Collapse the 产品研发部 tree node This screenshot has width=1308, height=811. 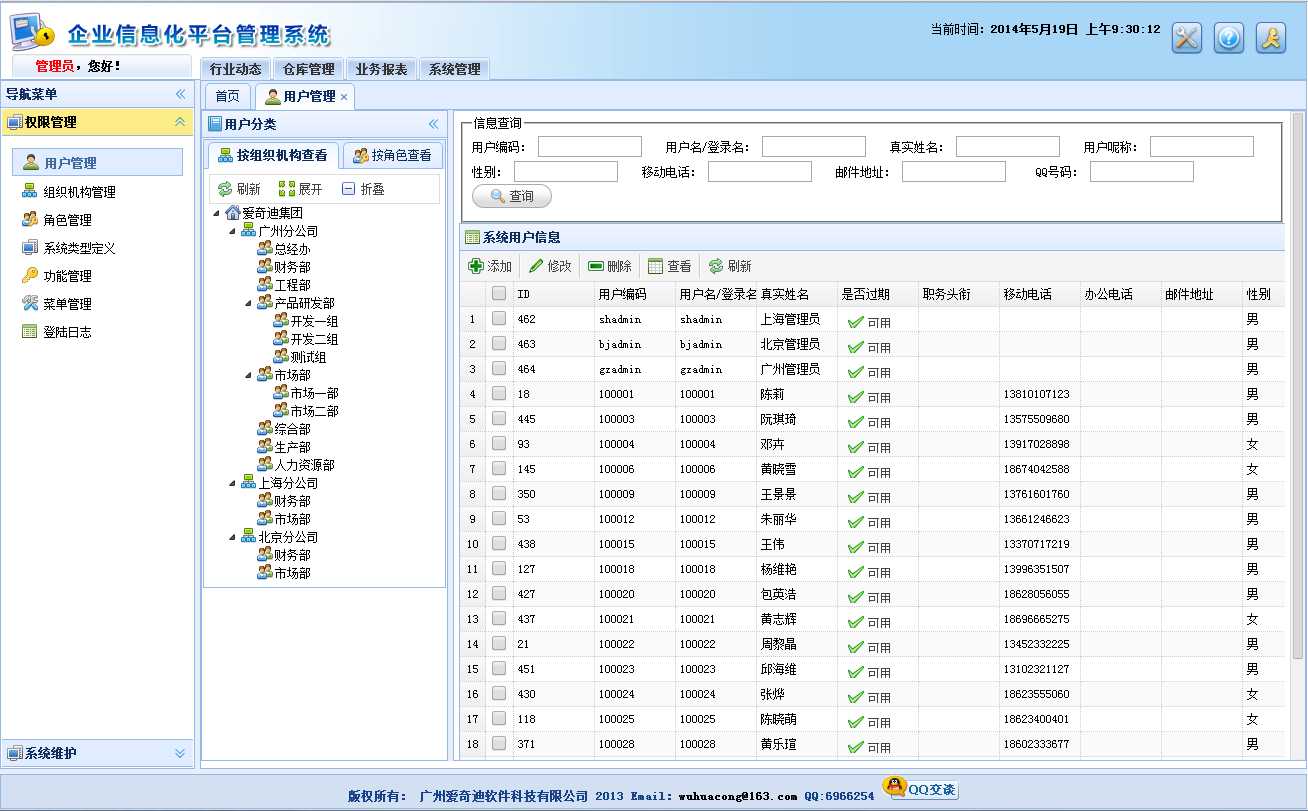(249, 303)
